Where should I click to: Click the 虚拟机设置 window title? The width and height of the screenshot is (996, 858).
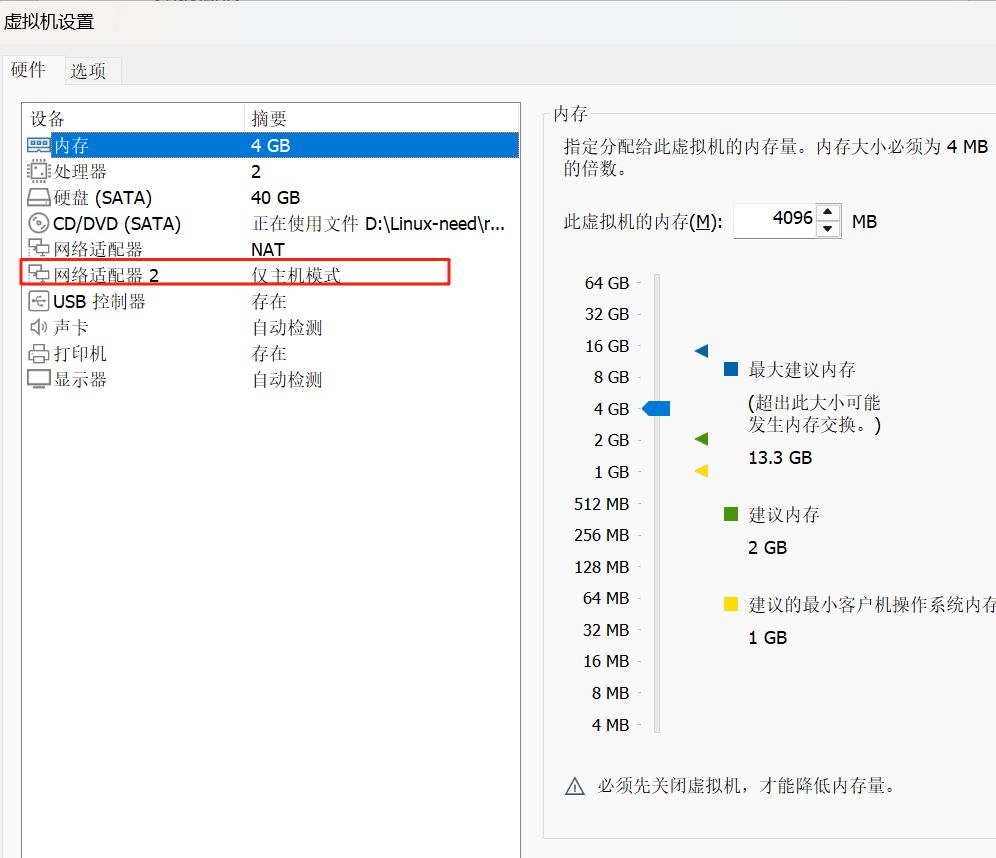click(x=49, y=22)
